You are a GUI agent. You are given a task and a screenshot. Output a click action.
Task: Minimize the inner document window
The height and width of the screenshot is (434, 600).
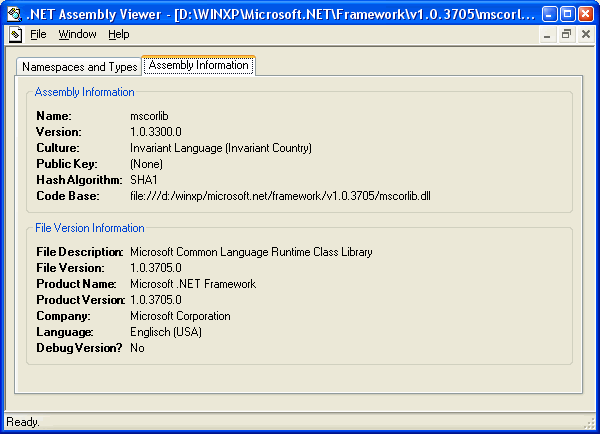[x=547, y=34]
